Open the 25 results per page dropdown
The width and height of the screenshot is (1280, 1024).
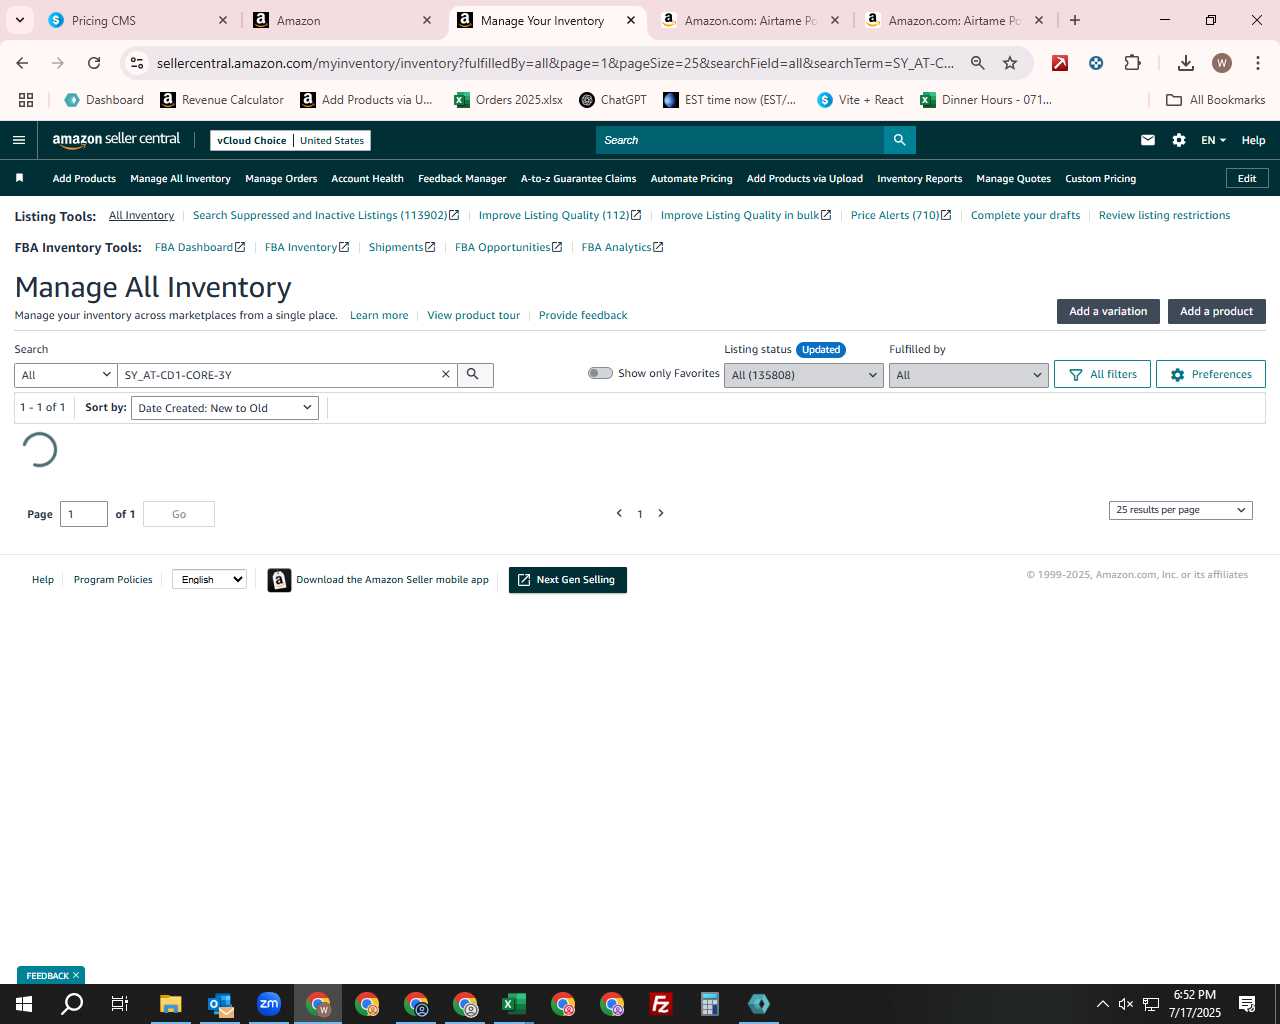click(x=1180, y=510)
